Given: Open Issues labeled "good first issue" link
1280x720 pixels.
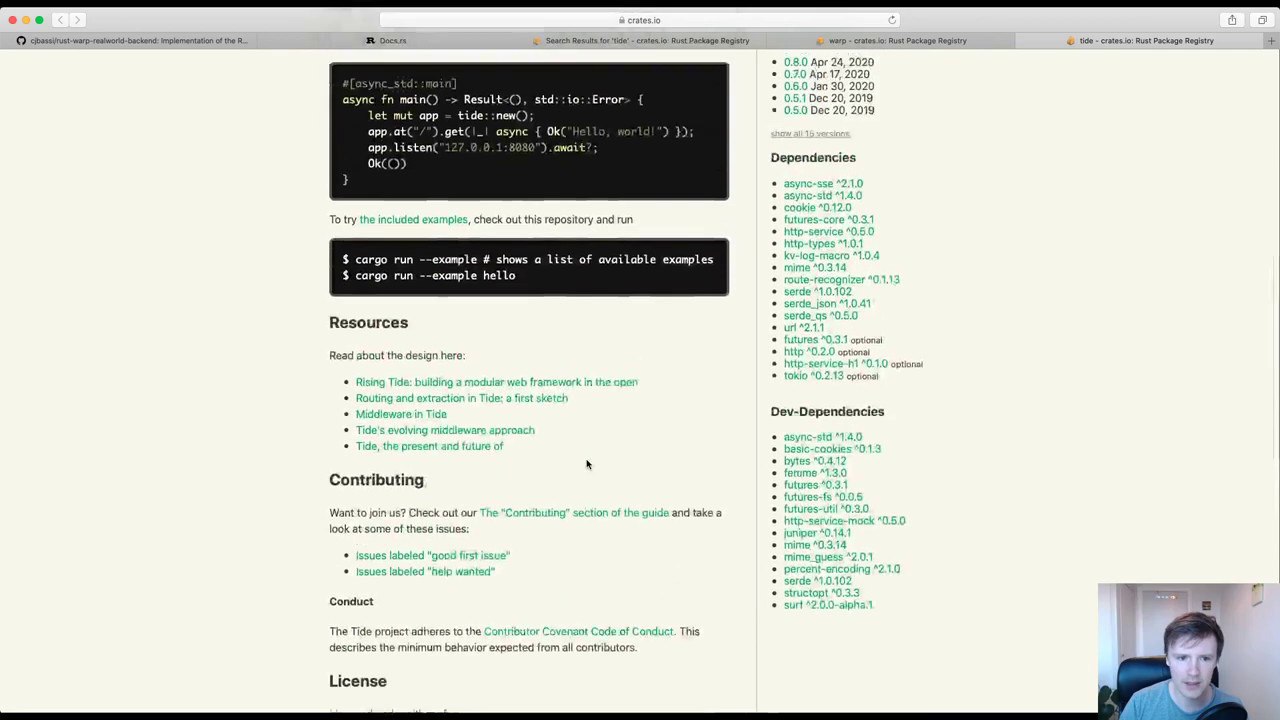Looking at the screenshot, I should click(432, 556).
